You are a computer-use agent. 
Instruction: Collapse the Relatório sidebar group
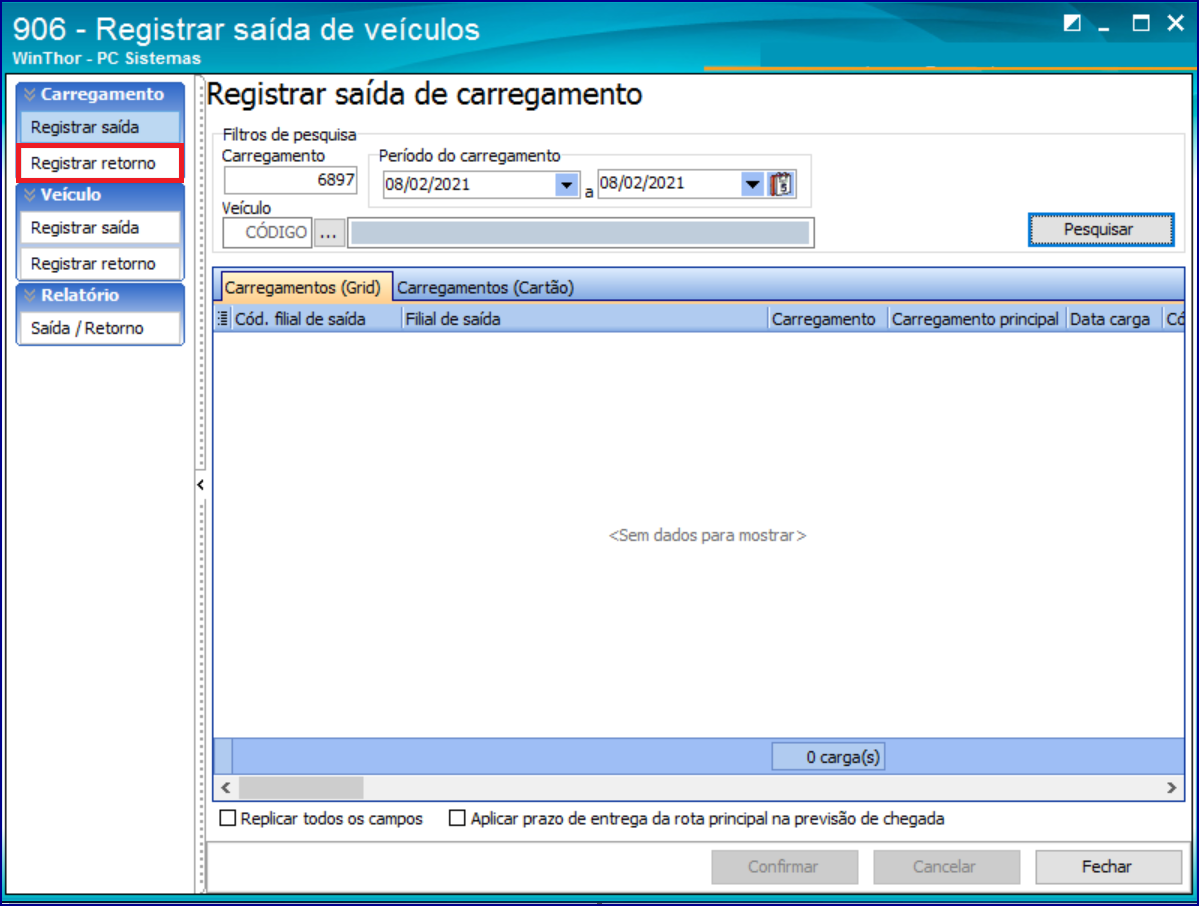pyautogui.click(x=100, y=295)
